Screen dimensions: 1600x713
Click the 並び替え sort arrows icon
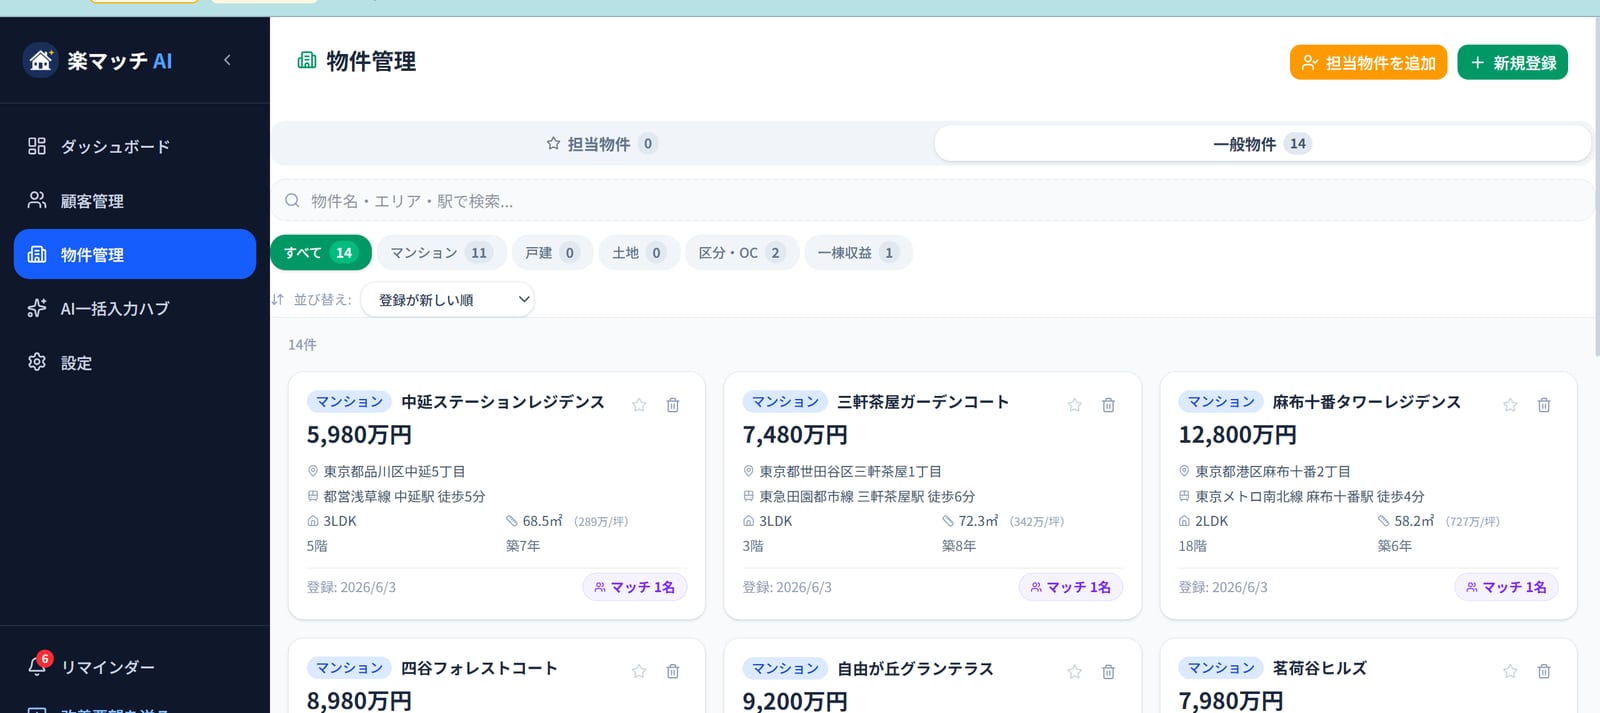(278, 299)
